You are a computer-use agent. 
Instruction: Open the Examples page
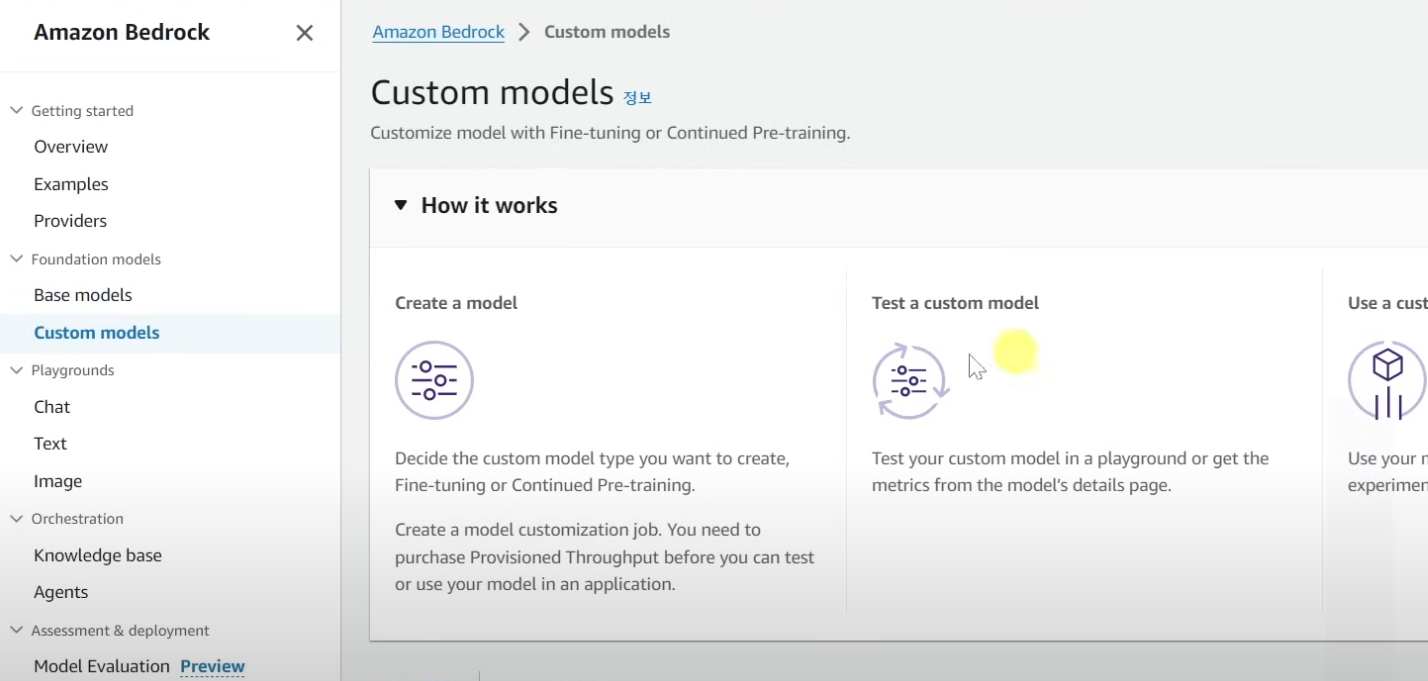[x=71, y=184]
